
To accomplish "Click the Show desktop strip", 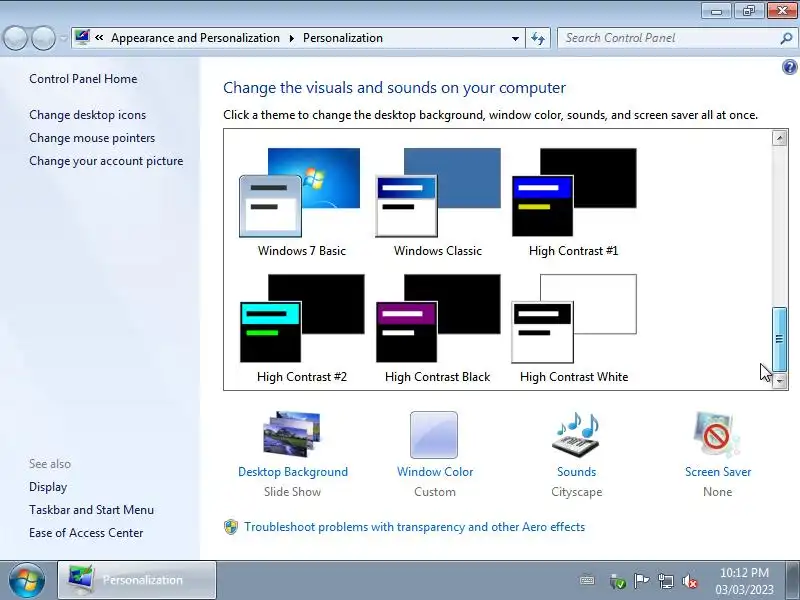I will pos(793,580).
